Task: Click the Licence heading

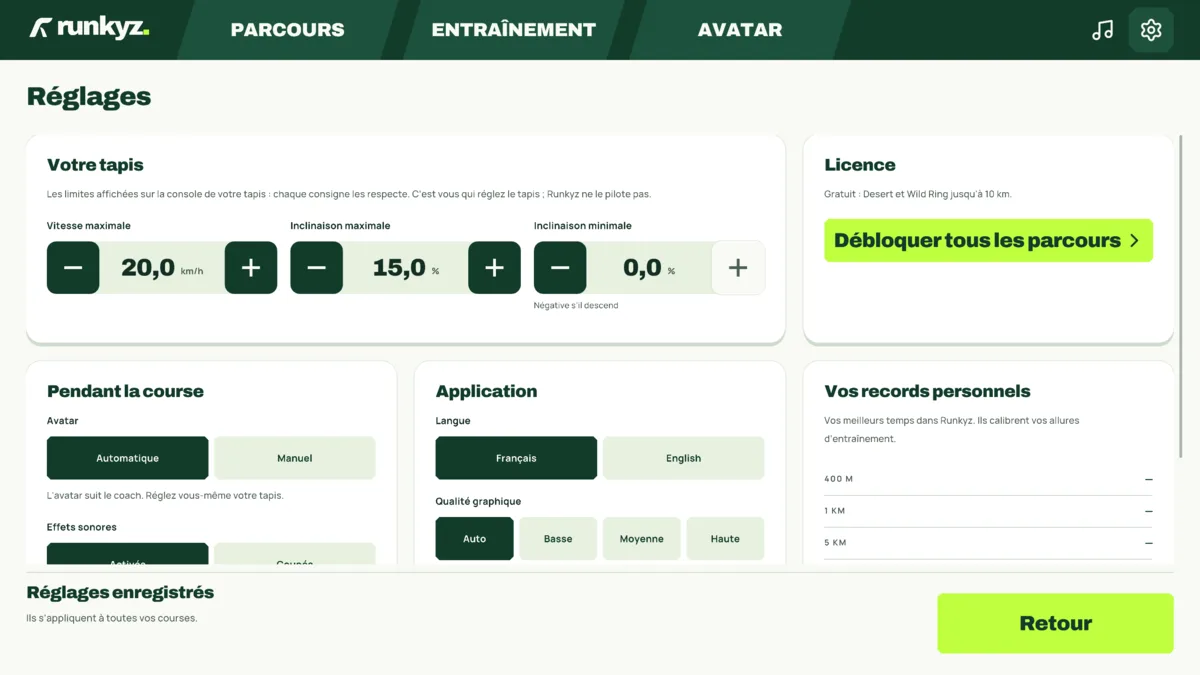Action: pyautogui.click(x=860, y=165)
